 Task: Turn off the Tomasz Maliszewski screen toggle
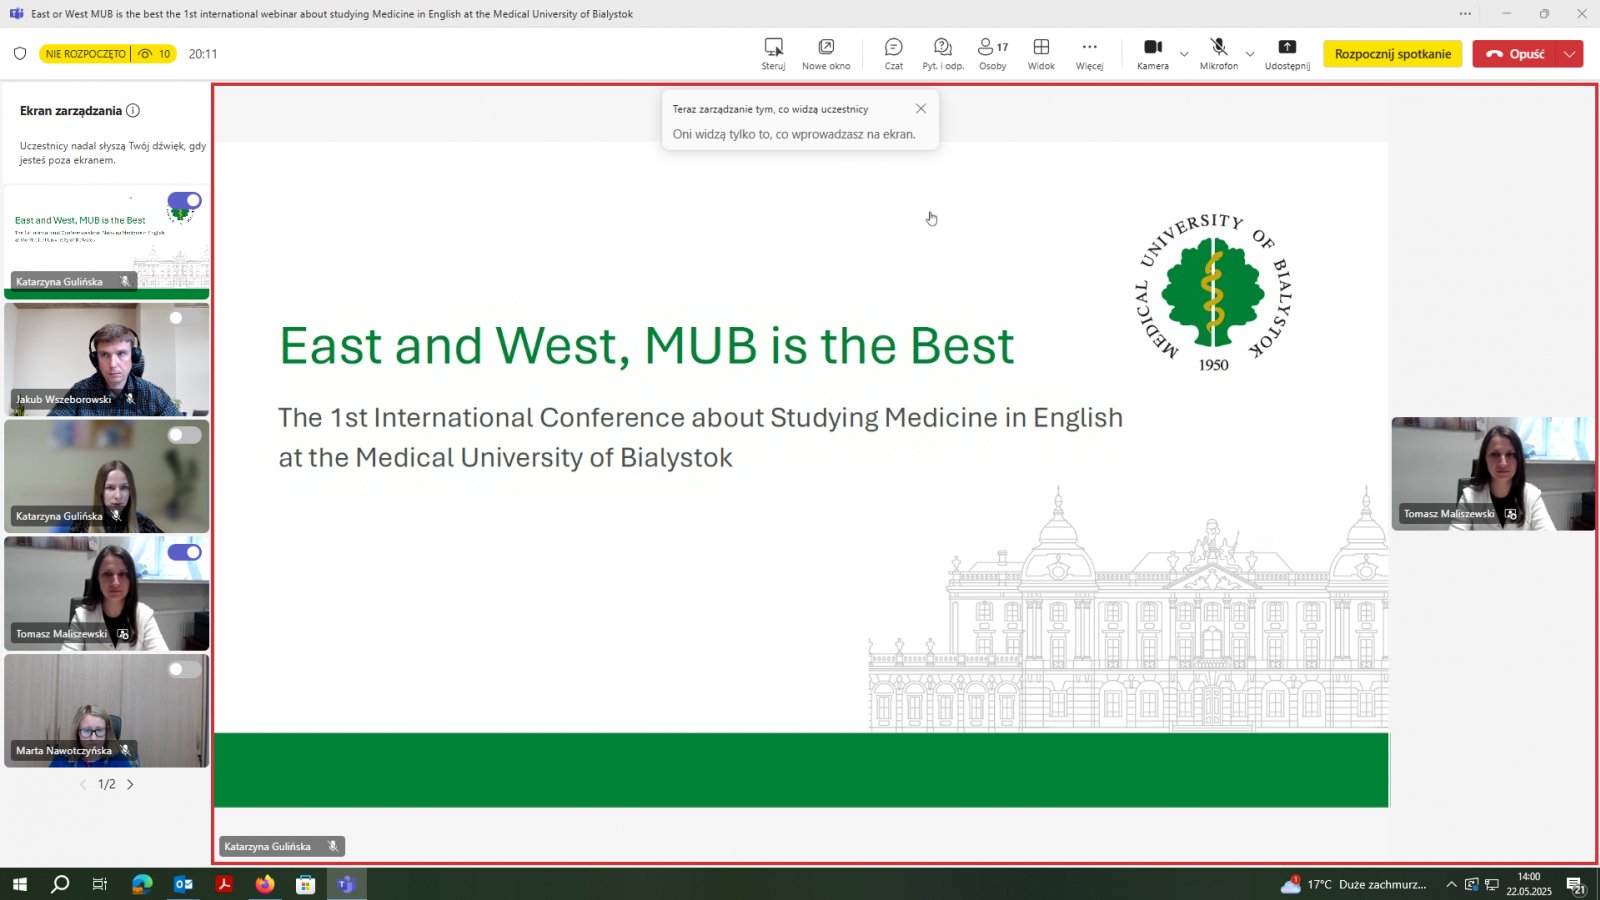coord(184,552)
